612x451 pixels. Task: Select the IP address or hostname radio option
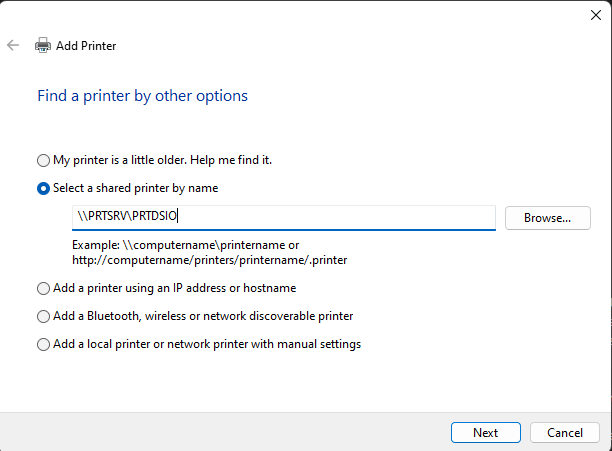43,288
